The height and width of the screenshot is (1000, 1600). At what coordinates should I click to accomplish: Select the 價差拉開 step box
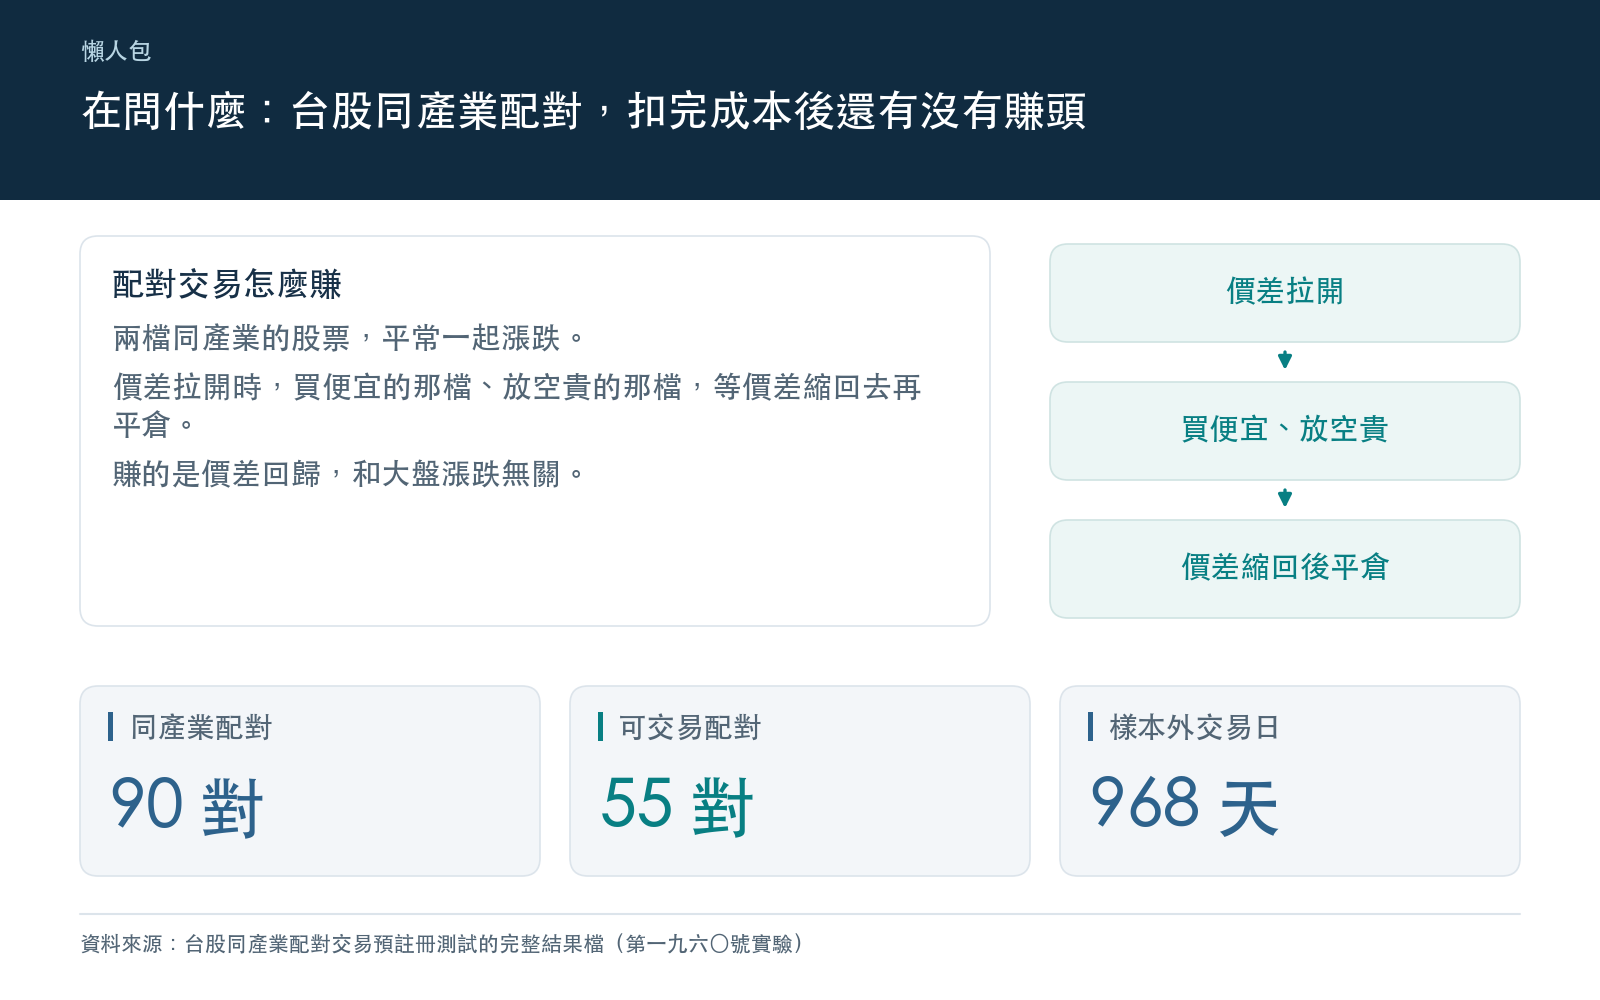(x=1285, y=293)
